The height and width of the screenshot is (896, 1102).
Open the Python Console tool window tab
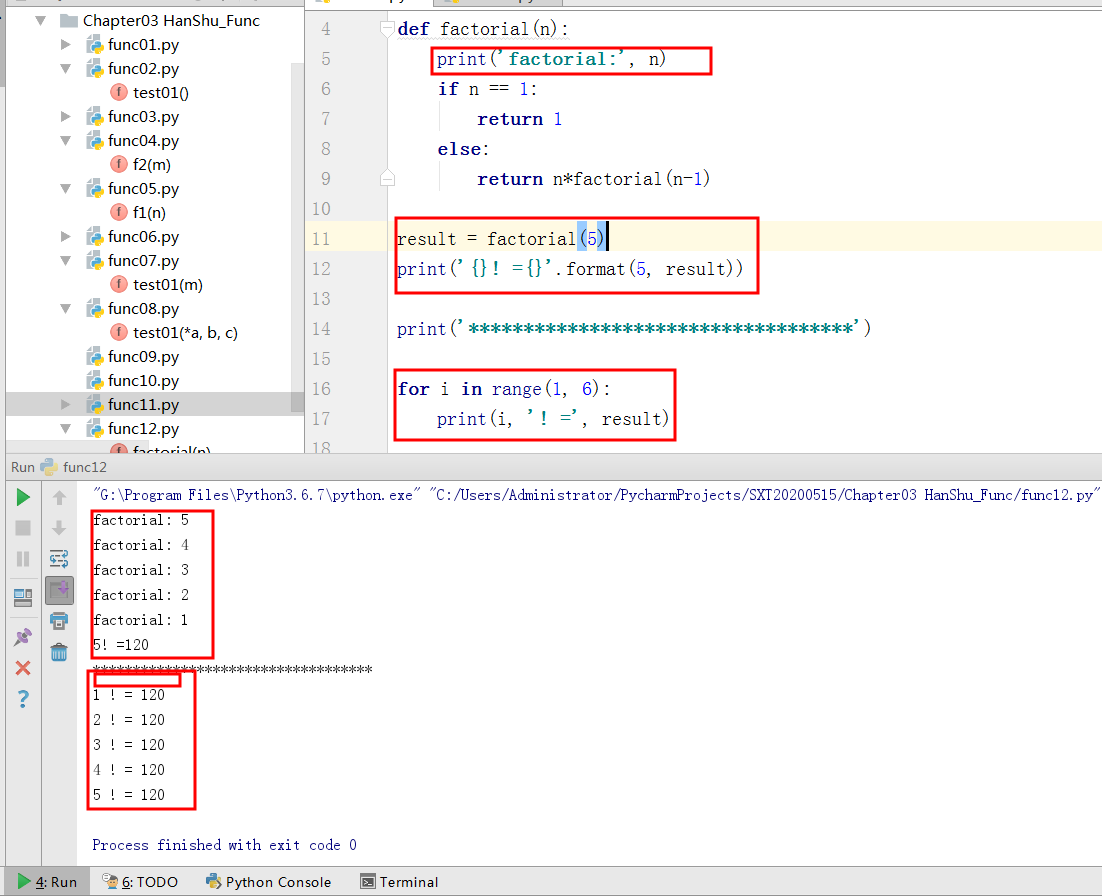point(268,882)
